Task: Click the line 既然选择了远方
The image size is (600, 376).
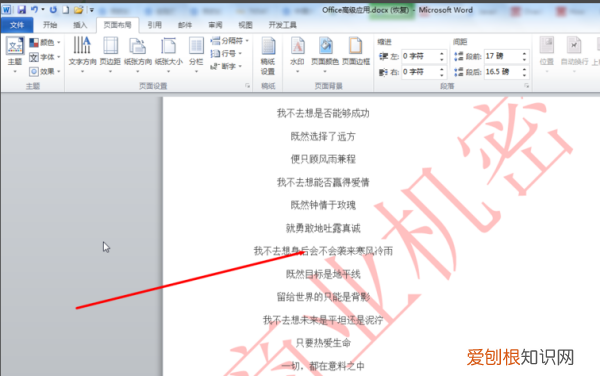Action: pos(323,136)
